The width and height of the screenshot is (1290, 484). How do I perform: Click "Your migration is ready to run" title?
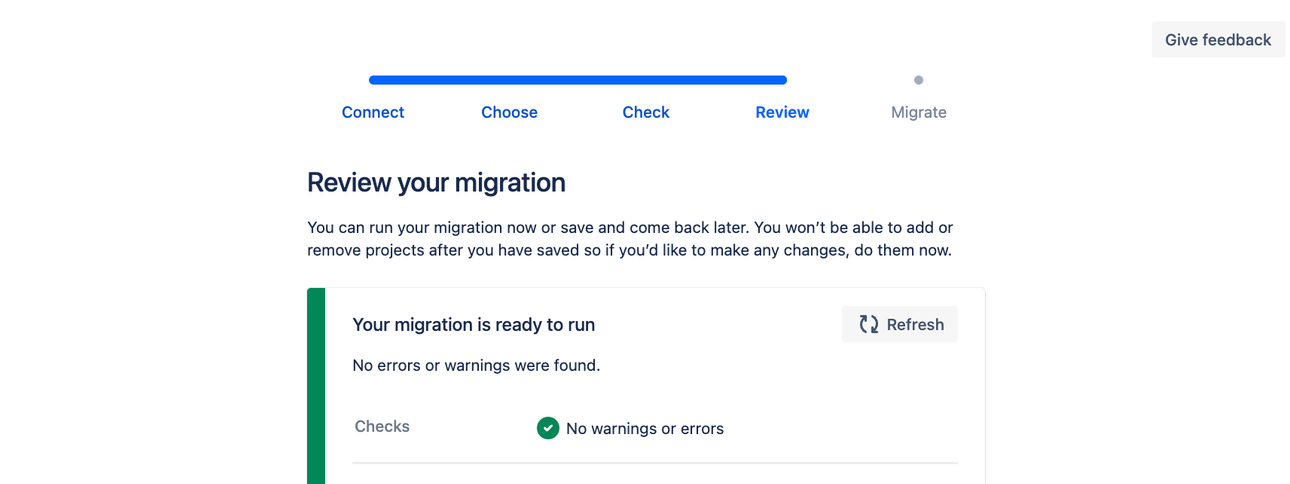coord(473,324)
